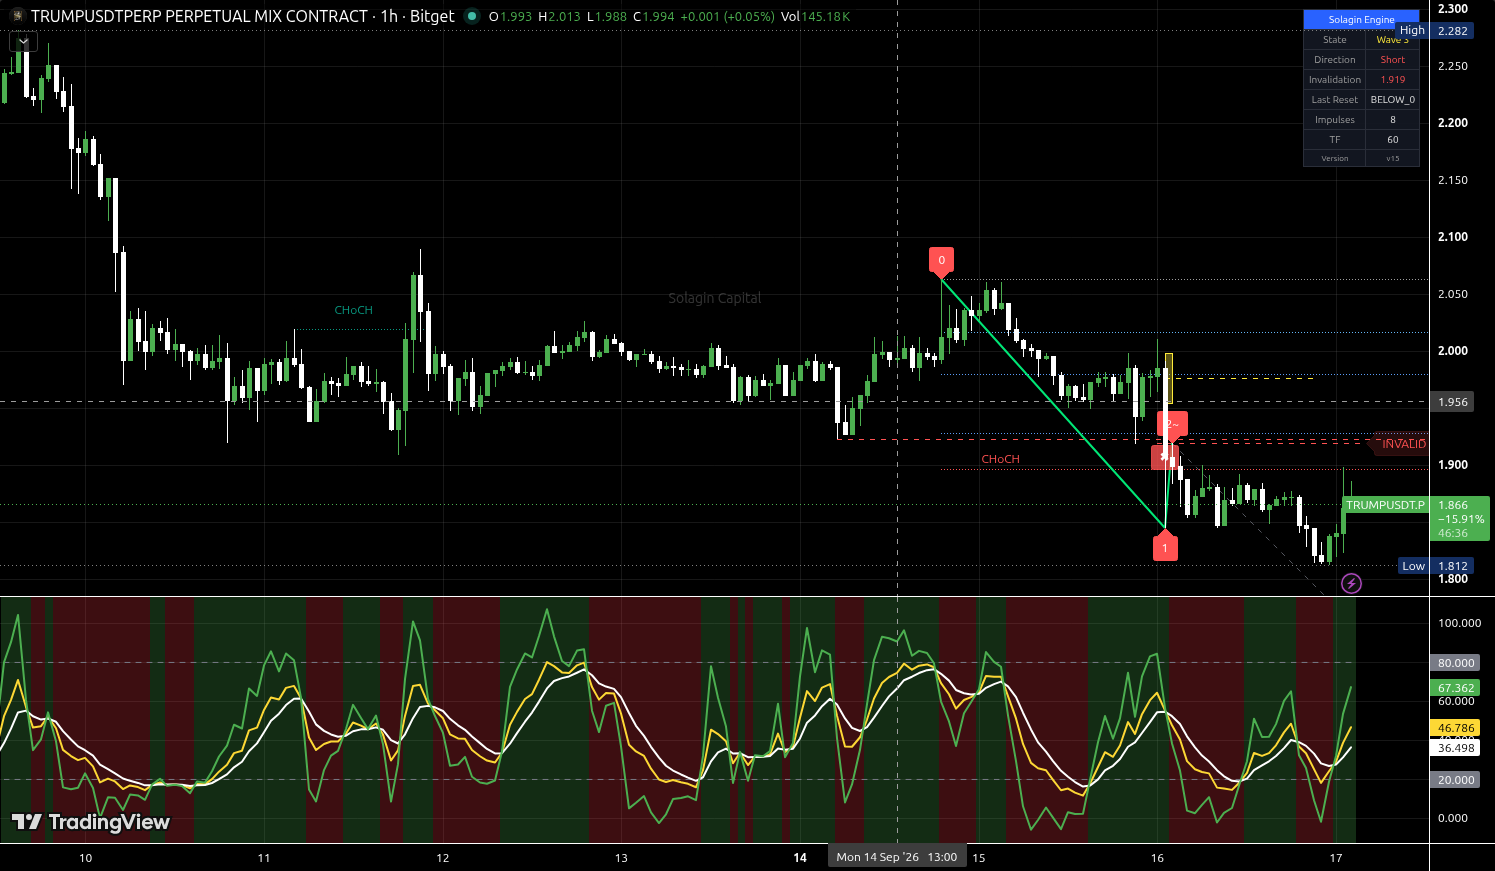This screenshot has width=1495, height=871.
Task: Click the volume value 145.18K
Action: 825,16
